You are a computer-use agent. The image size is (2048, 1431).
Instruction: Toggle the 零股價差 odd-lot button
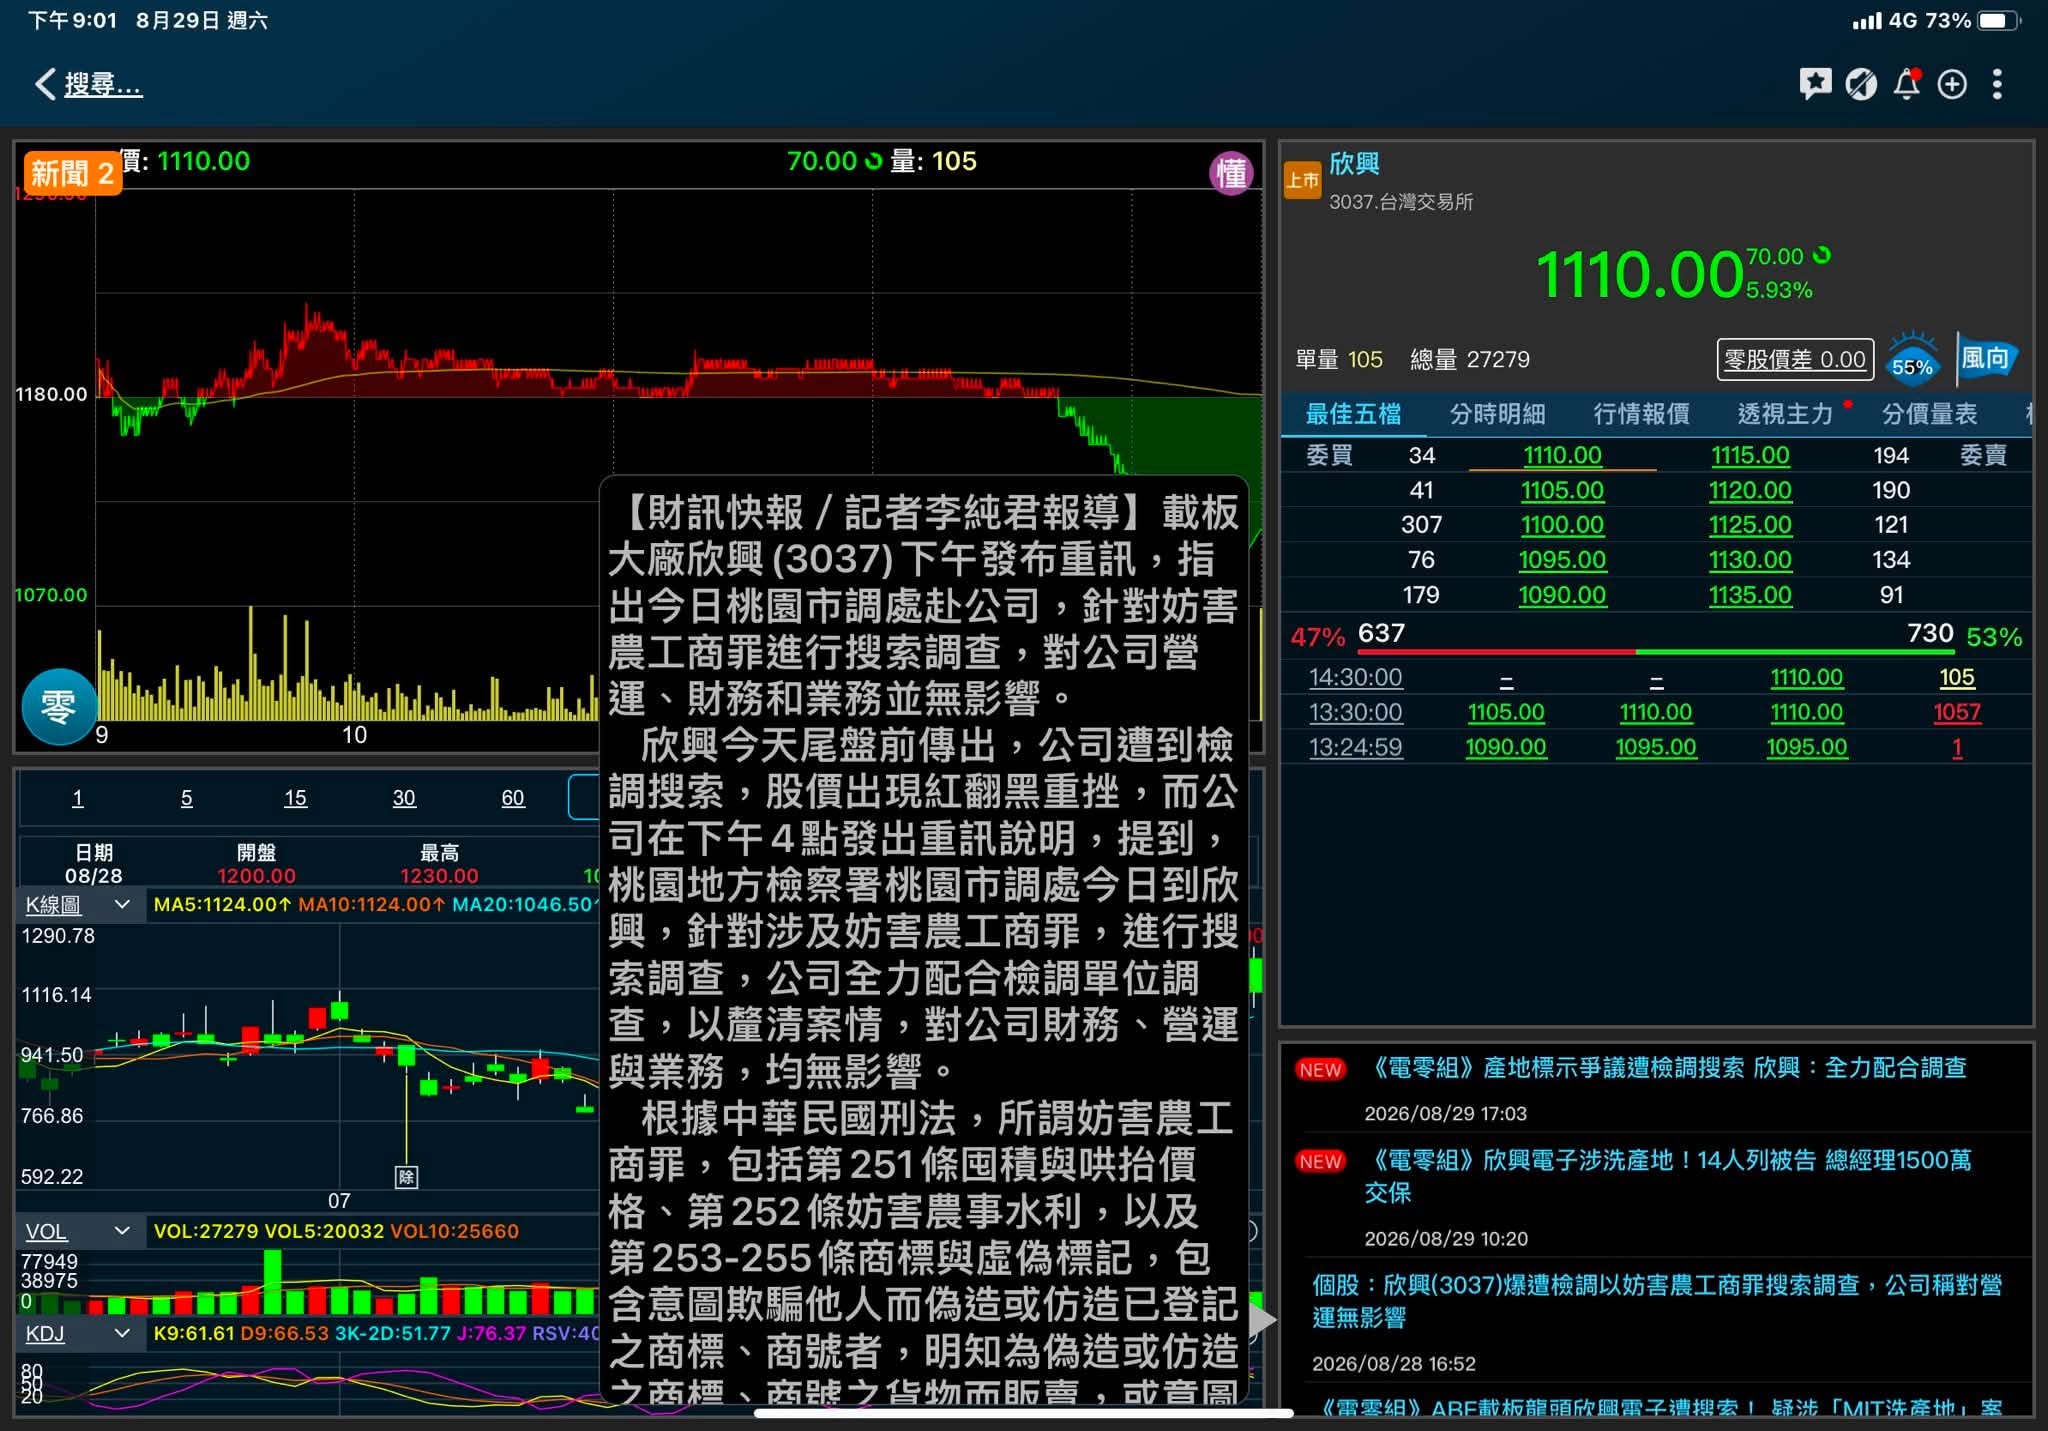(1795, 359)
